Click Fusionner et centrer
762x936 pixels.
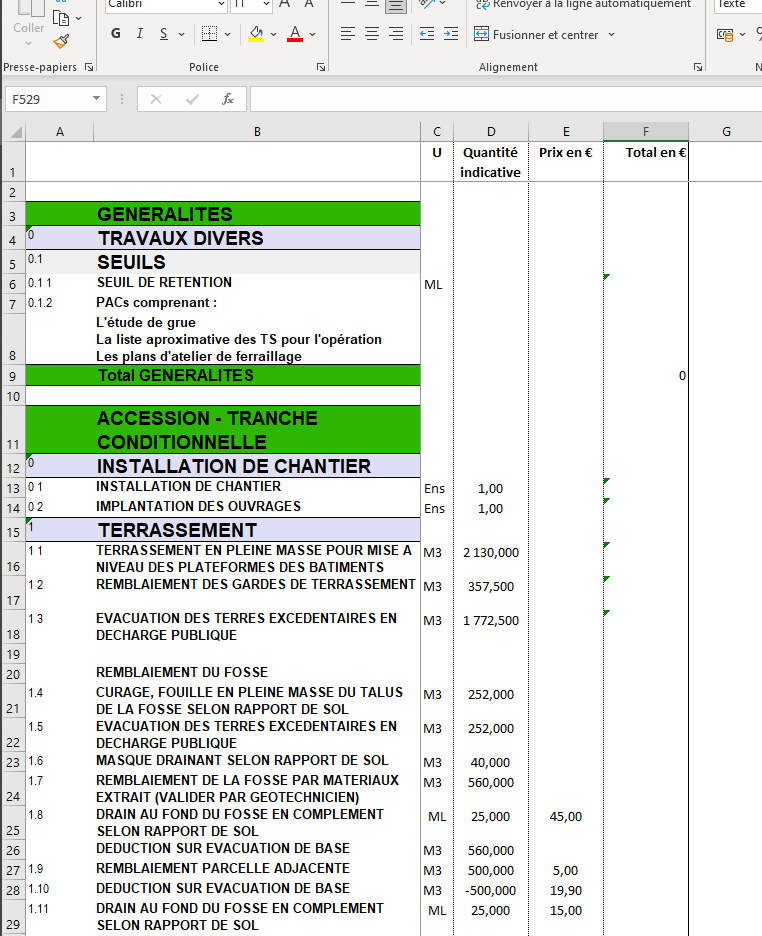[536, 35]
